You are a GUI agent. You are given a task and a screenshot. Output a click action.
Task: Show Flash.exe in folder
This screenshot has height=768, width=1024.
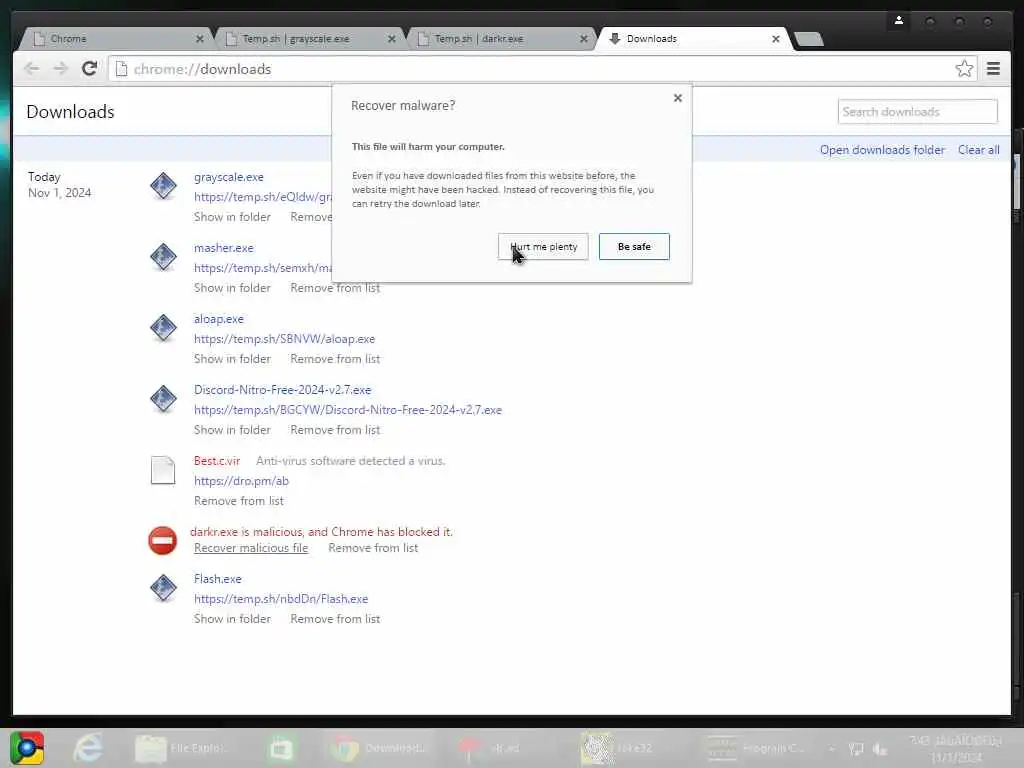[232, 619]
